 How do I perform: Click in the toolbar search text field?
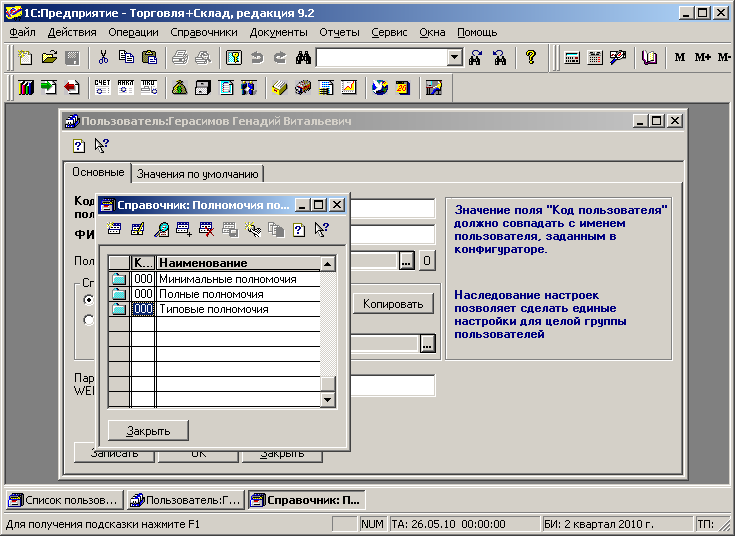382,58
